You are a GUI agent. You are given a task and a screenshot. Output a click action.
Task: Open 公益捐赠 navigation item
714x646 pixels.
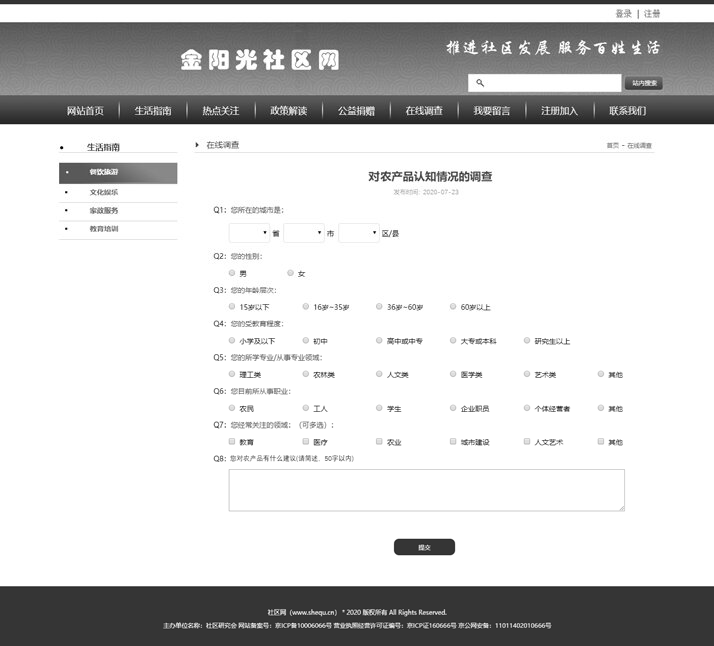pyautogui.click(x=357, y=111)
